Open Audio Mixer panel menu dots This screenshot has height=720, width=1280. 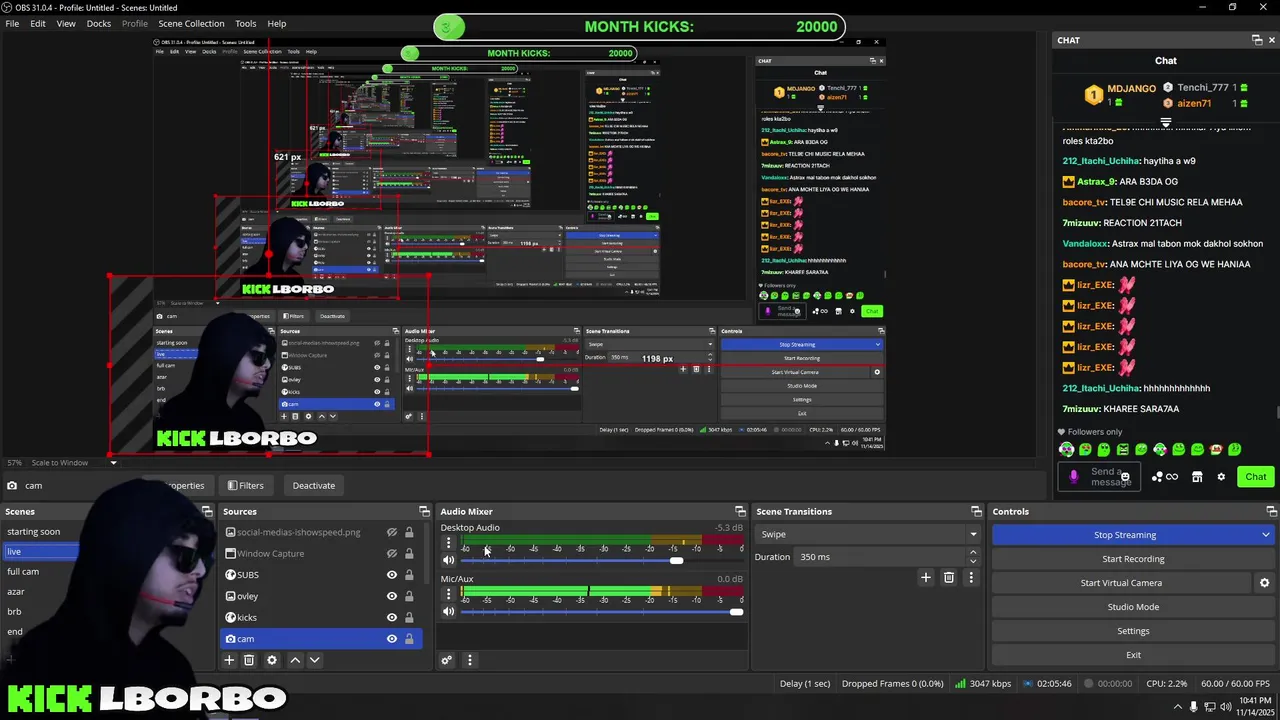coord(469,660)
